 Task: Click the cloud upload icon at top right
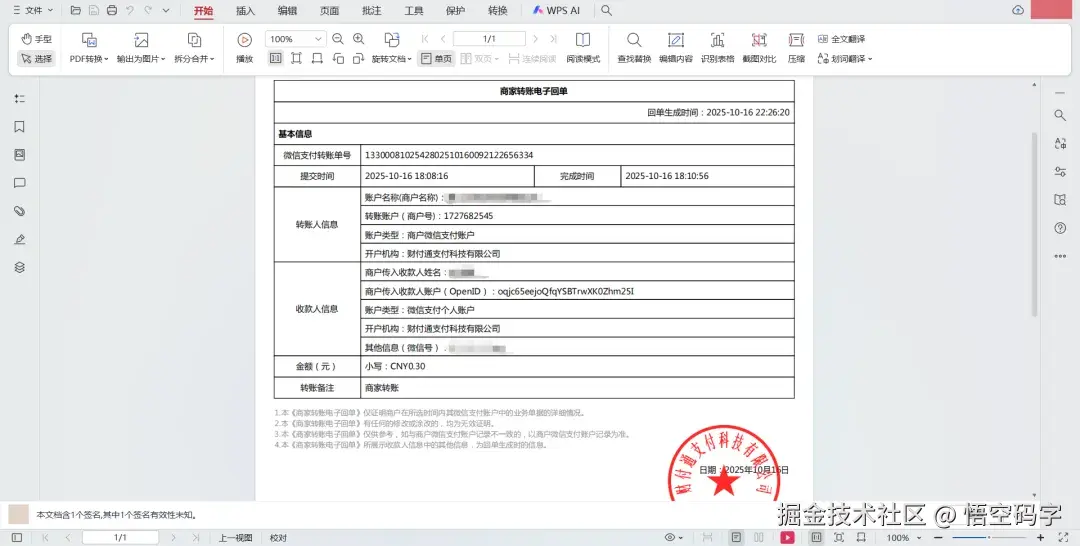[1018, 10]
